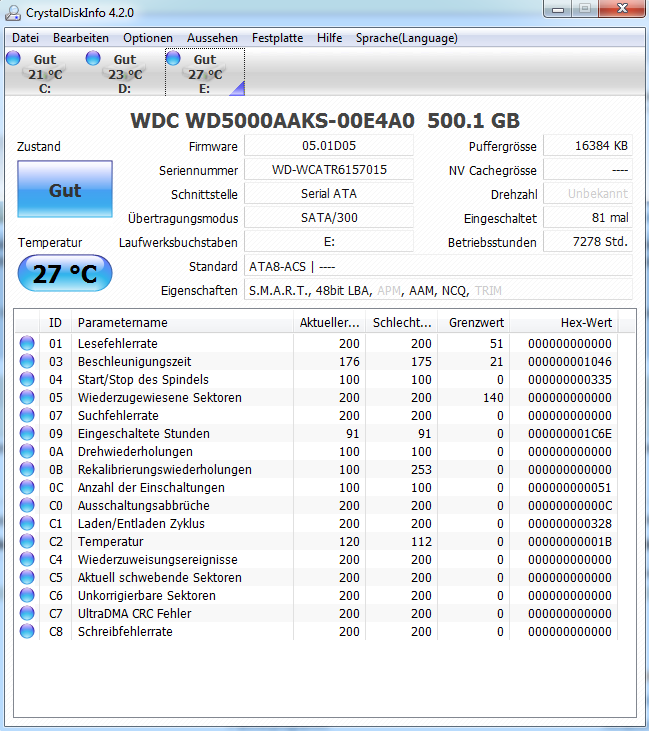
Task: Click the Puffergrösse value 16384 KB
Action: [x=588, y=146]
